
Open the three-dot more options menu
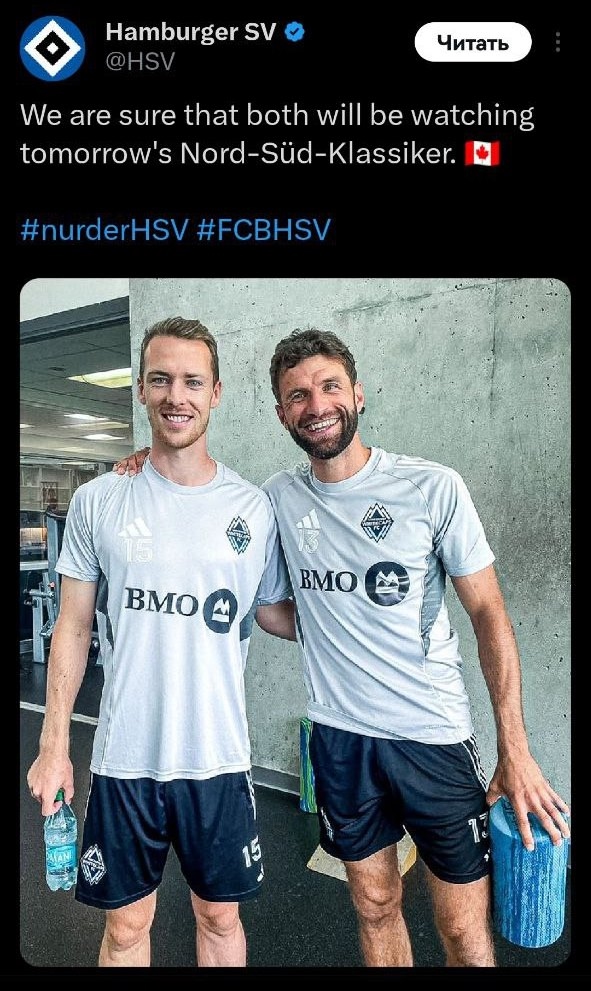click(x=557, y=42)
